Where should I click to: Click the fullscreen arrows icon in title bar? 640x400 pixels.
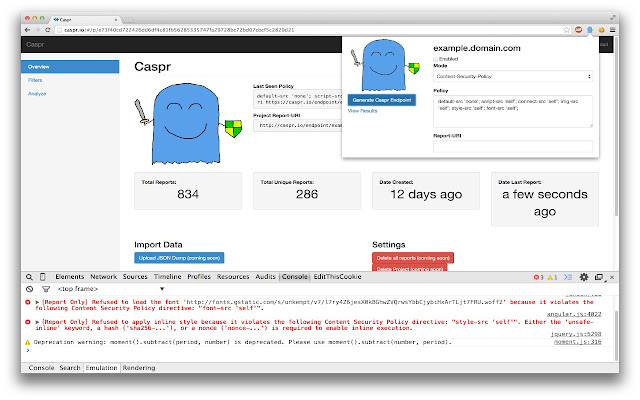612,18
